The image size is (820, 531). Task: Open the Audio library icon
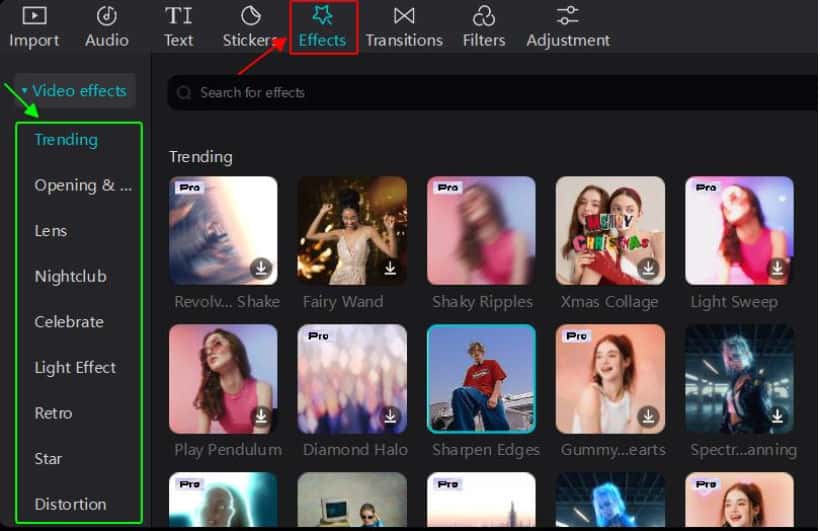click(x=106, y=16)
